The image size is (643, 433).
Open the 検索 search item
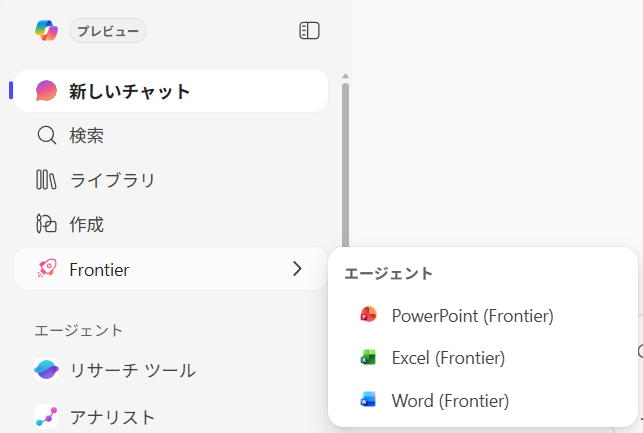pos(171,135)
